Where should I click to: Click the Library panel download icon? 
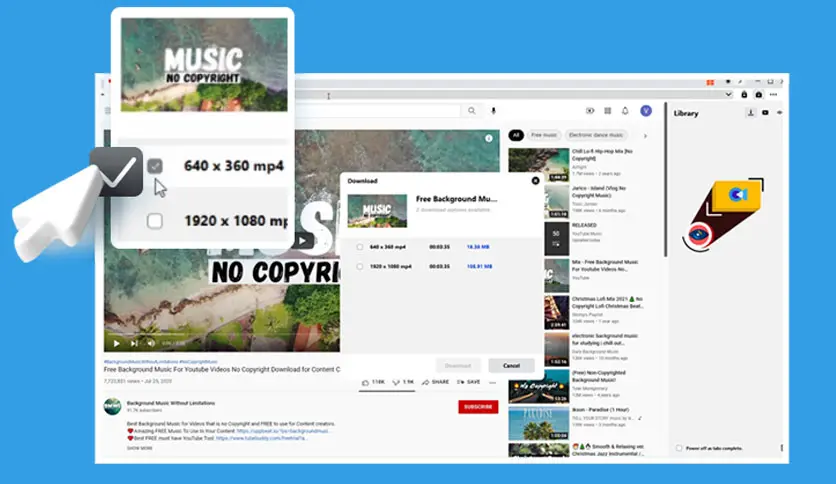click(x=751, y=112)
